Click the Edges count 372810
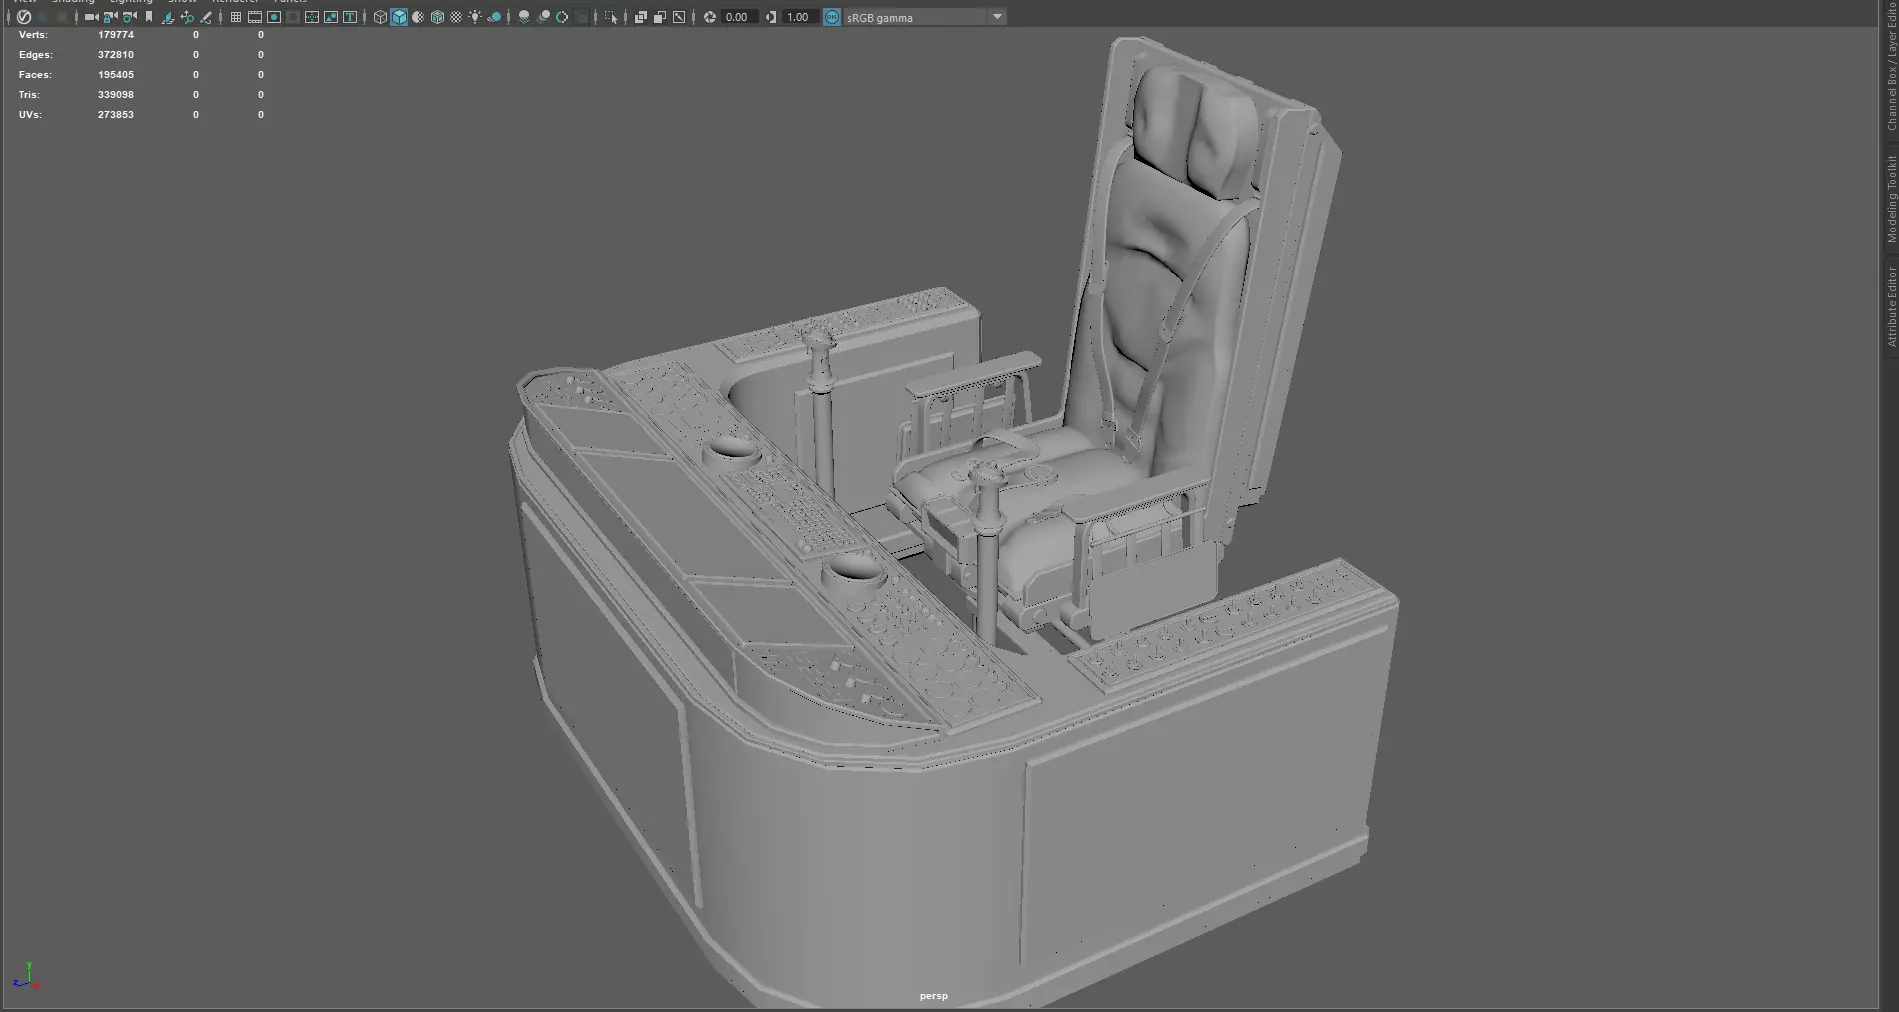This screenshot has height=1012, width=1899. click(116, 55)
